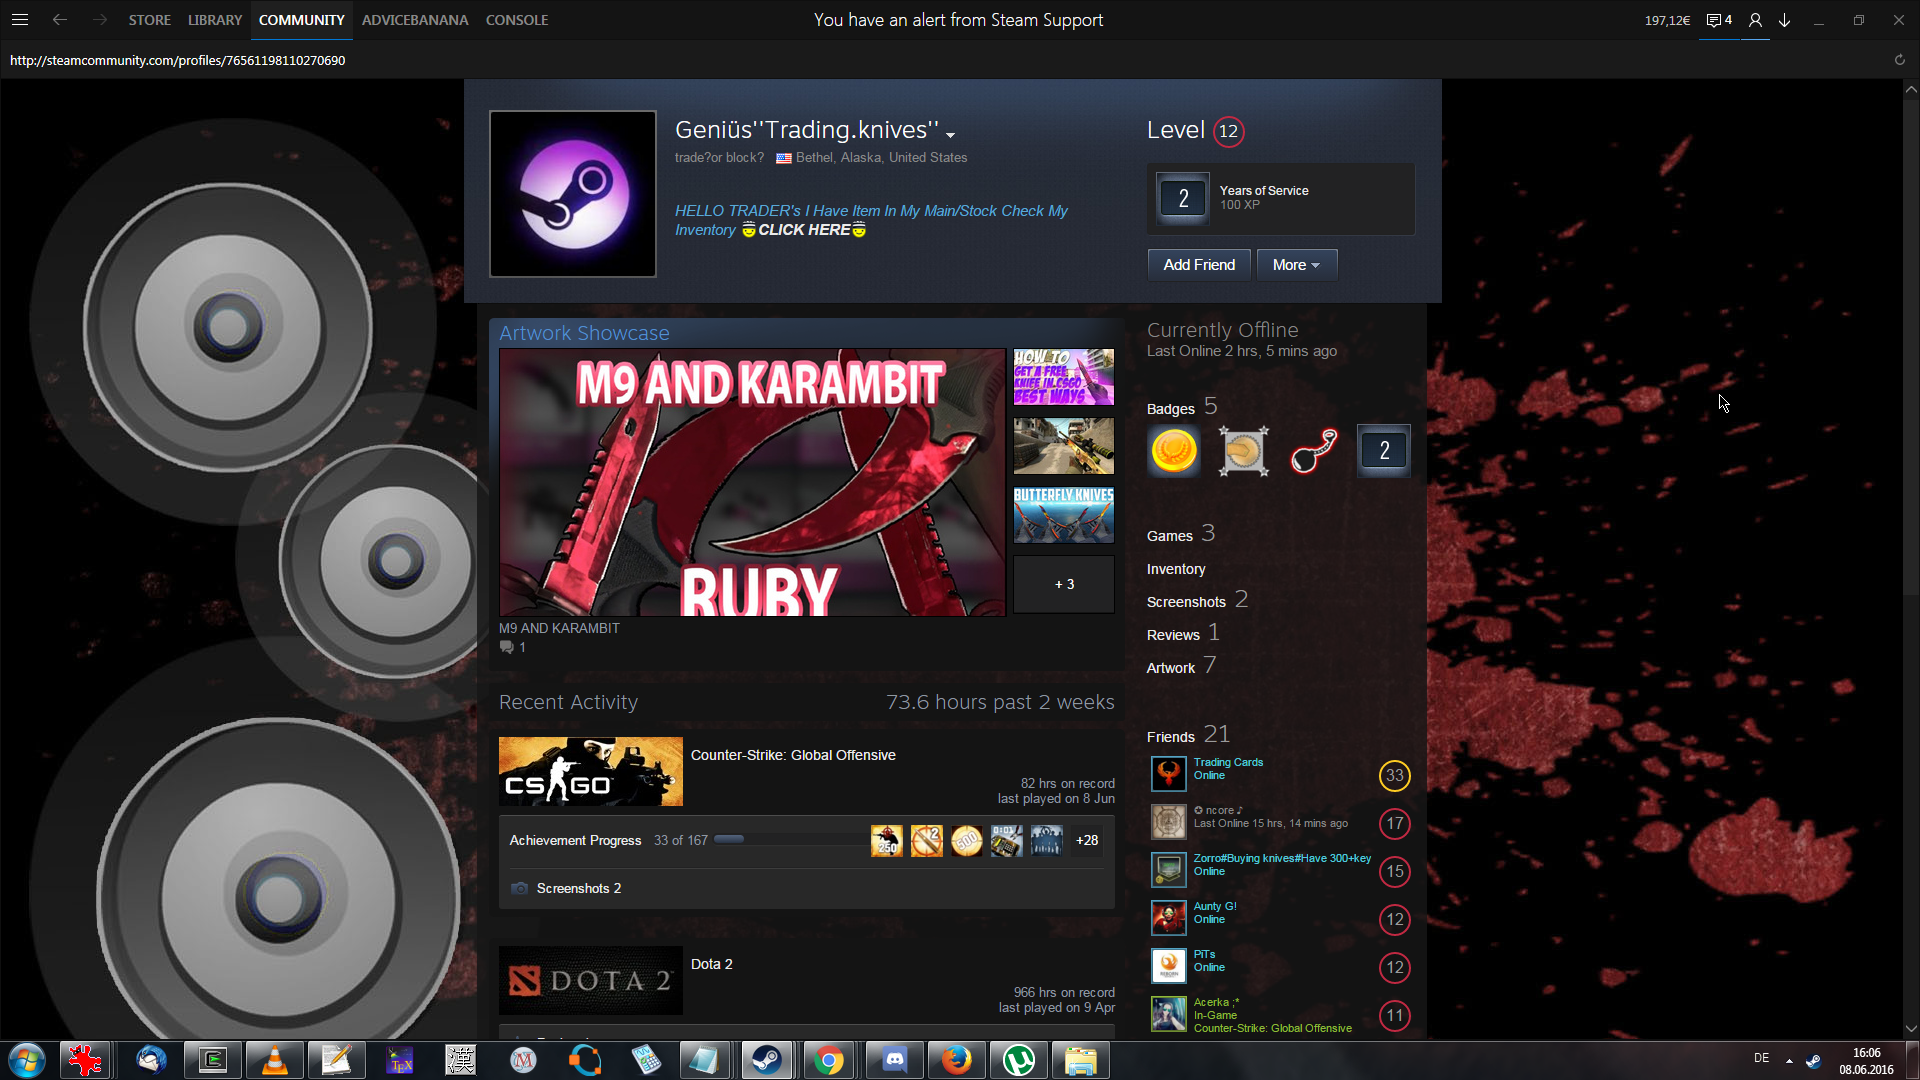
Task: Open the Discord taskbar icon
Action: [x=894, y=1060]
